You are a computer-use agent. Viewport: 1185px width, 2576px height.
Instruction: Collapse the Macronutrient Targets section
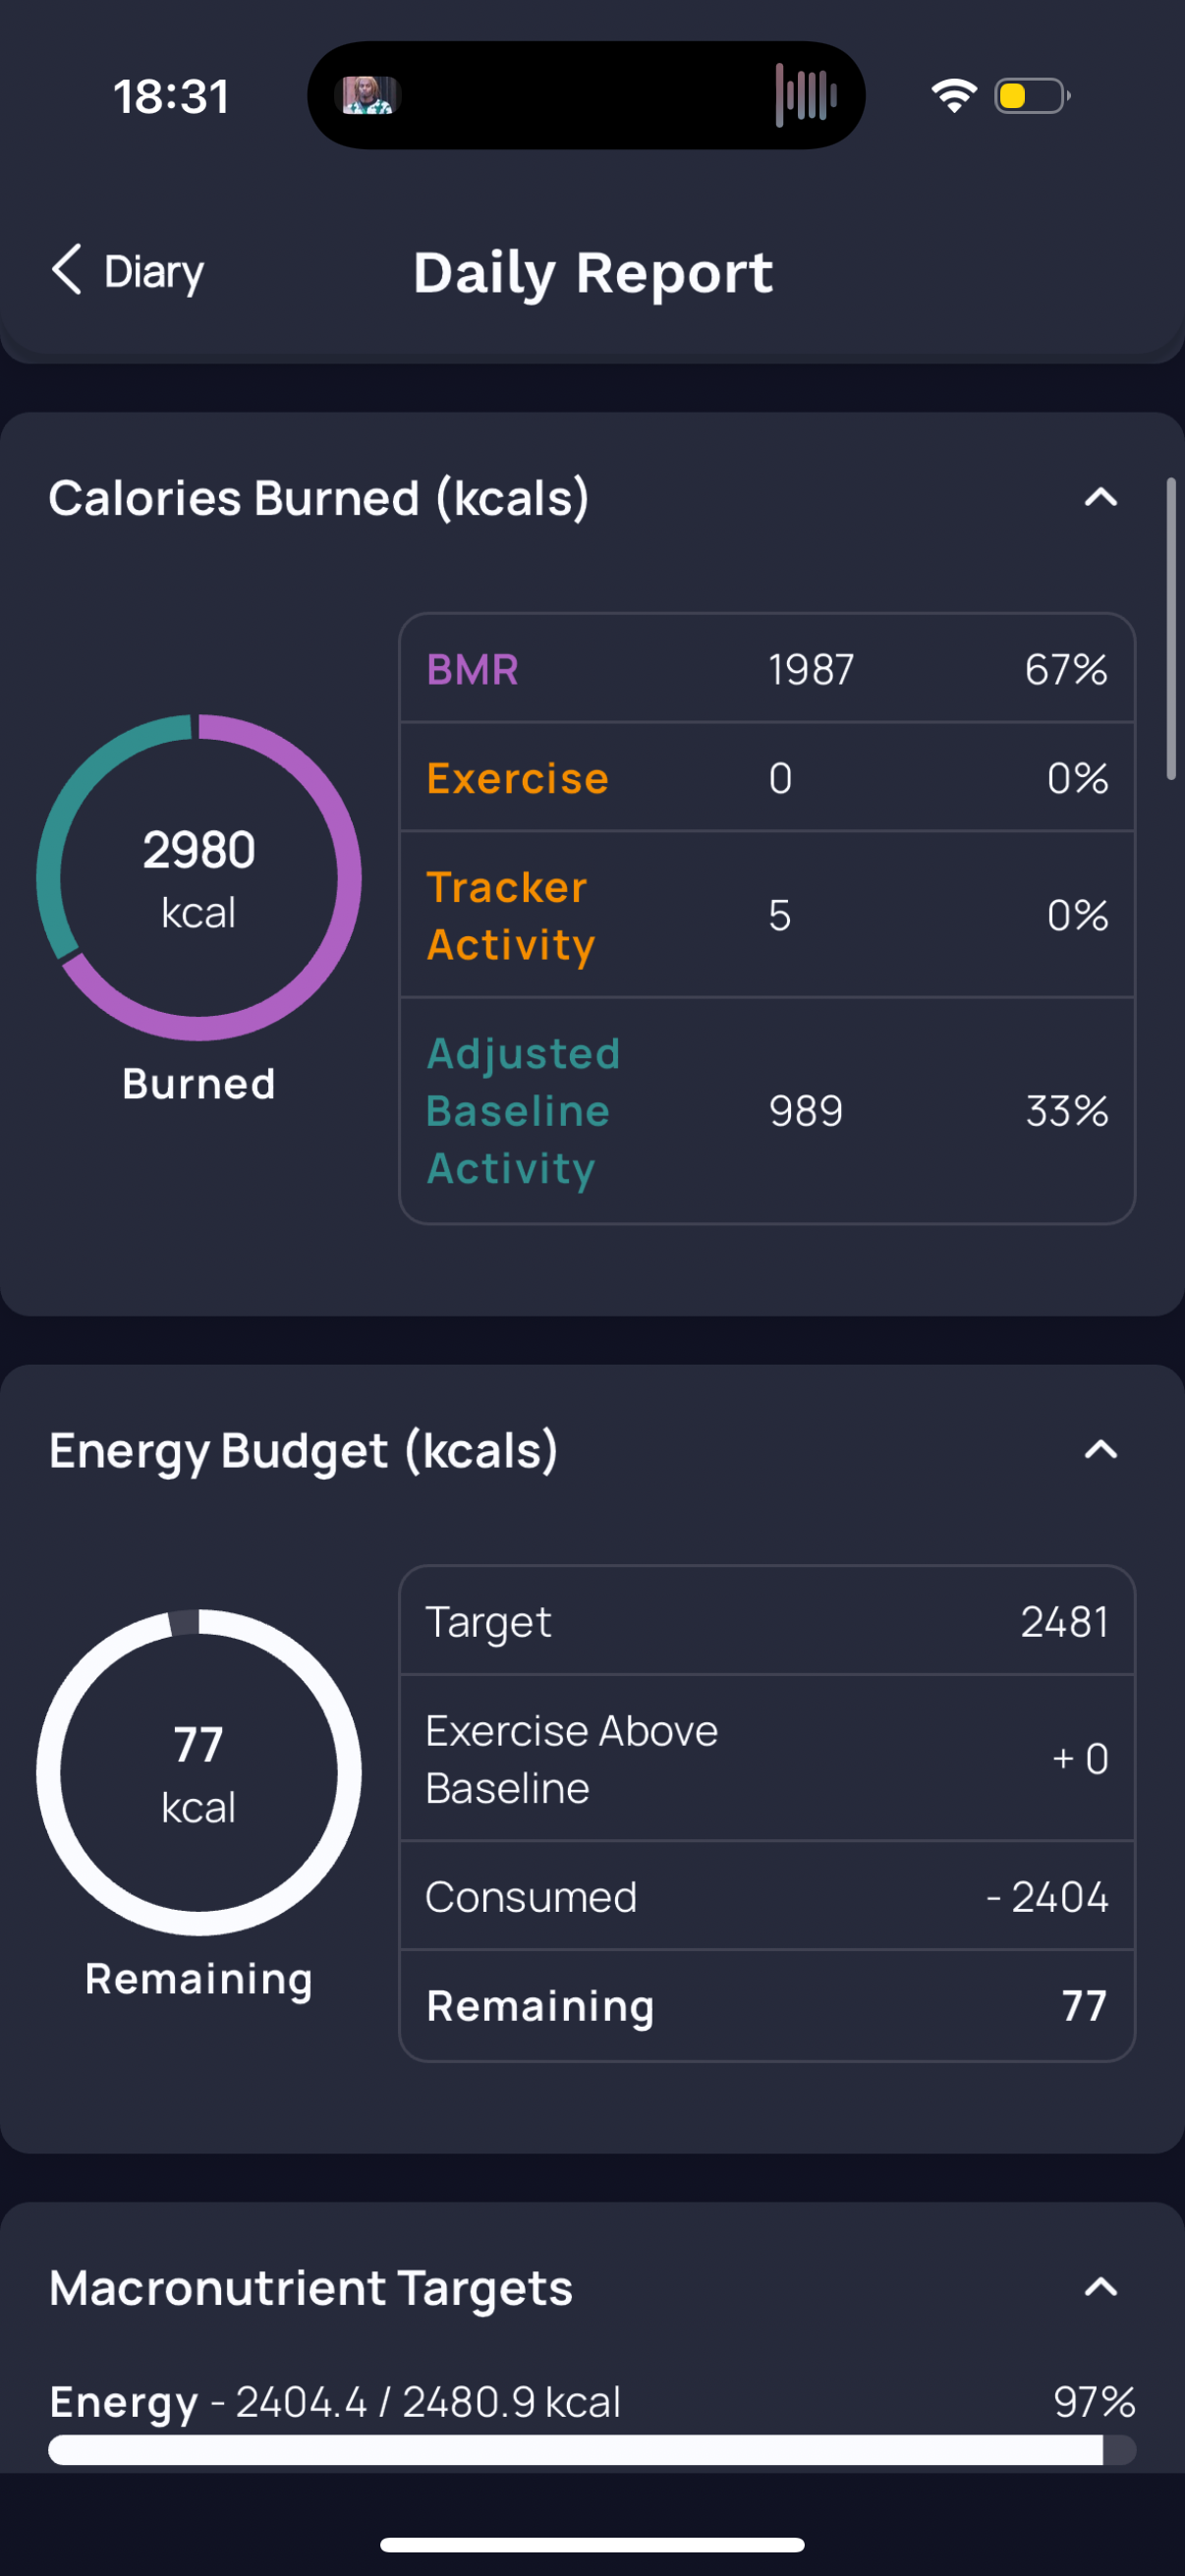pos(1101,2286)
